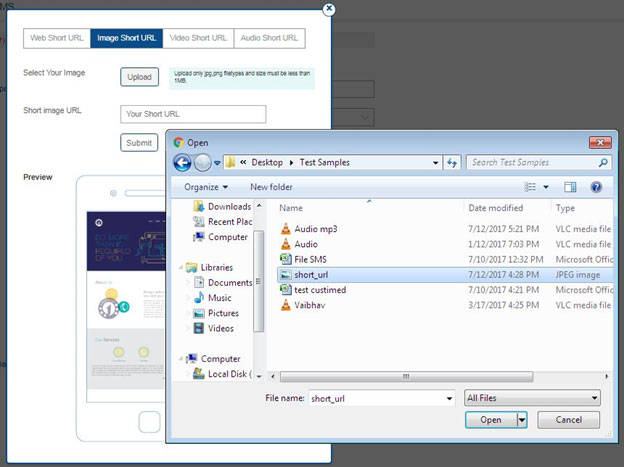
Task: Click the blue Back arrow in file dialog
Action: pos(182,163)
